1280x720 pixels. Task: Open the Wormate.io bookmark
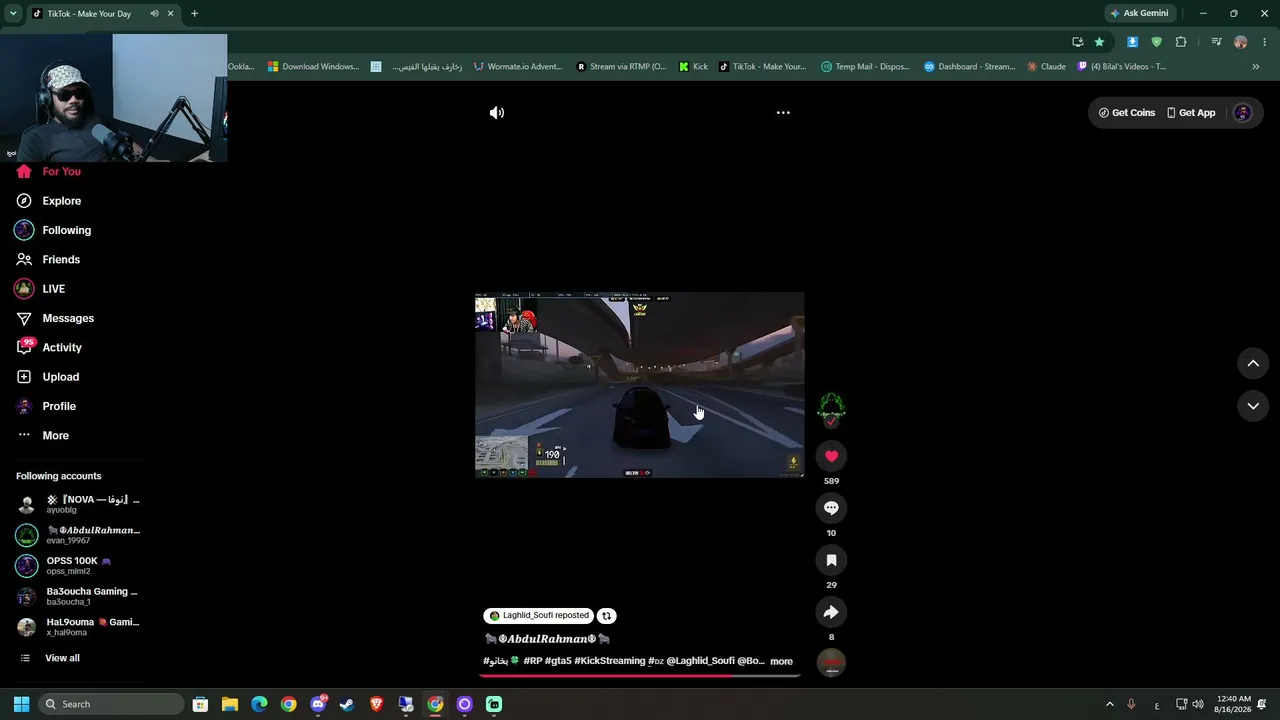[518, 67]
